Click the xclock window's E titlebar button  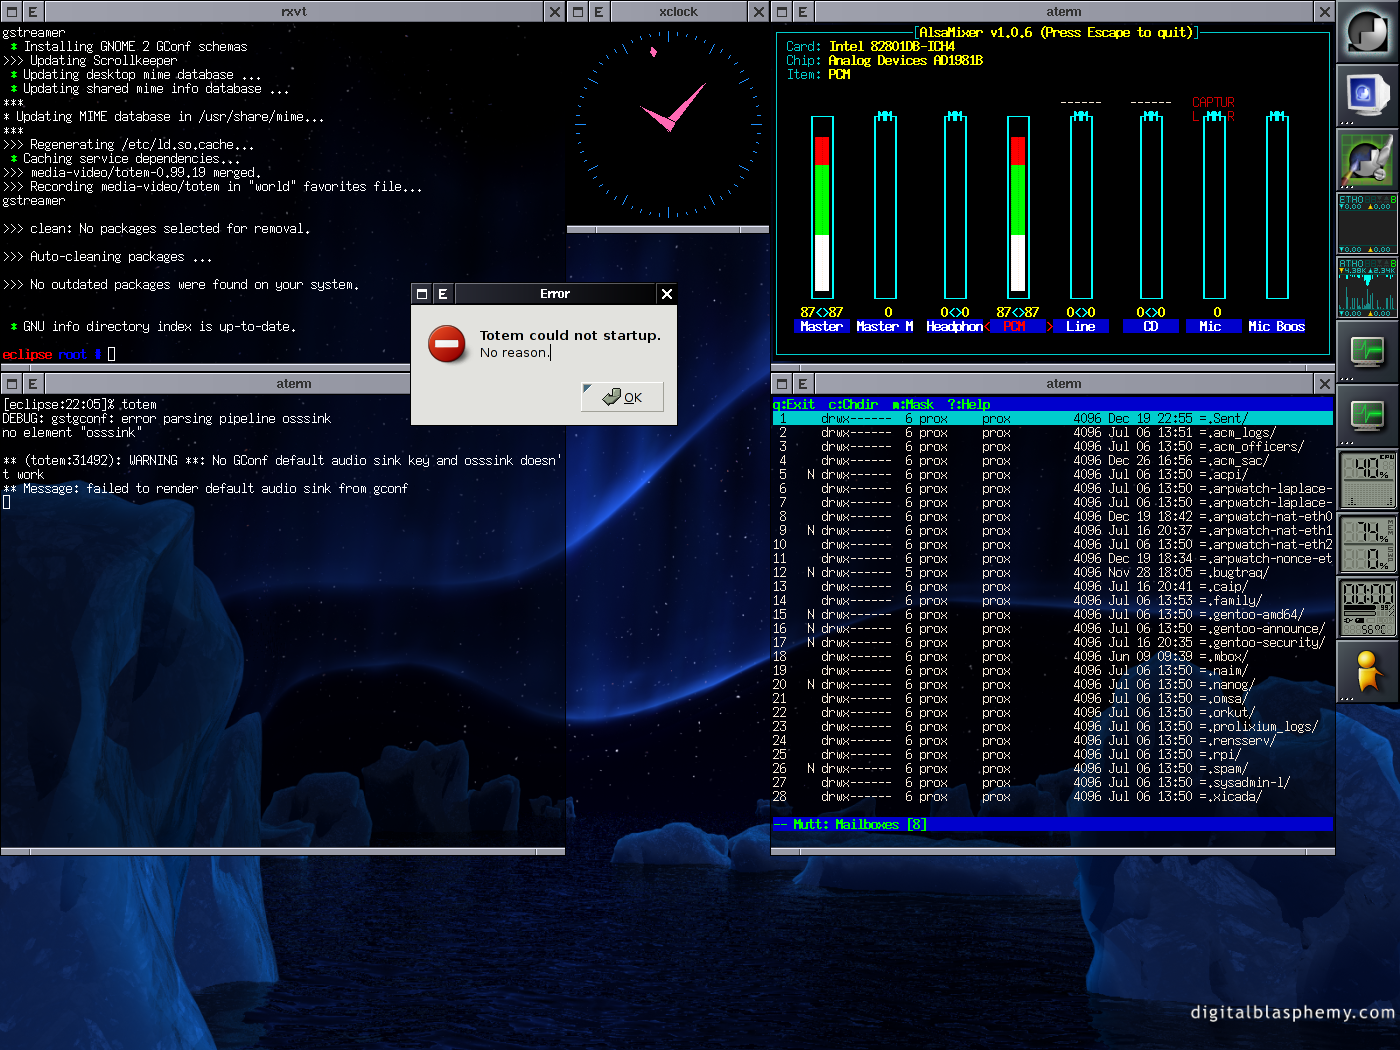599,12
